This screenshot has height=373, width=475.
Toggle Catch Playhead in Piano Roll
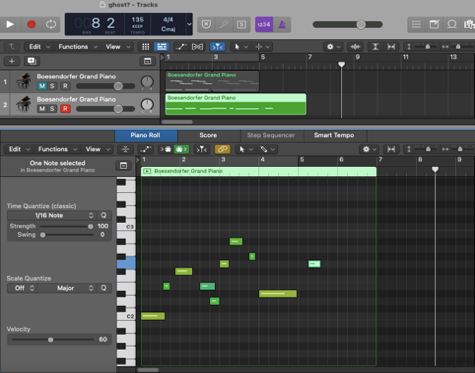point(202,149)
